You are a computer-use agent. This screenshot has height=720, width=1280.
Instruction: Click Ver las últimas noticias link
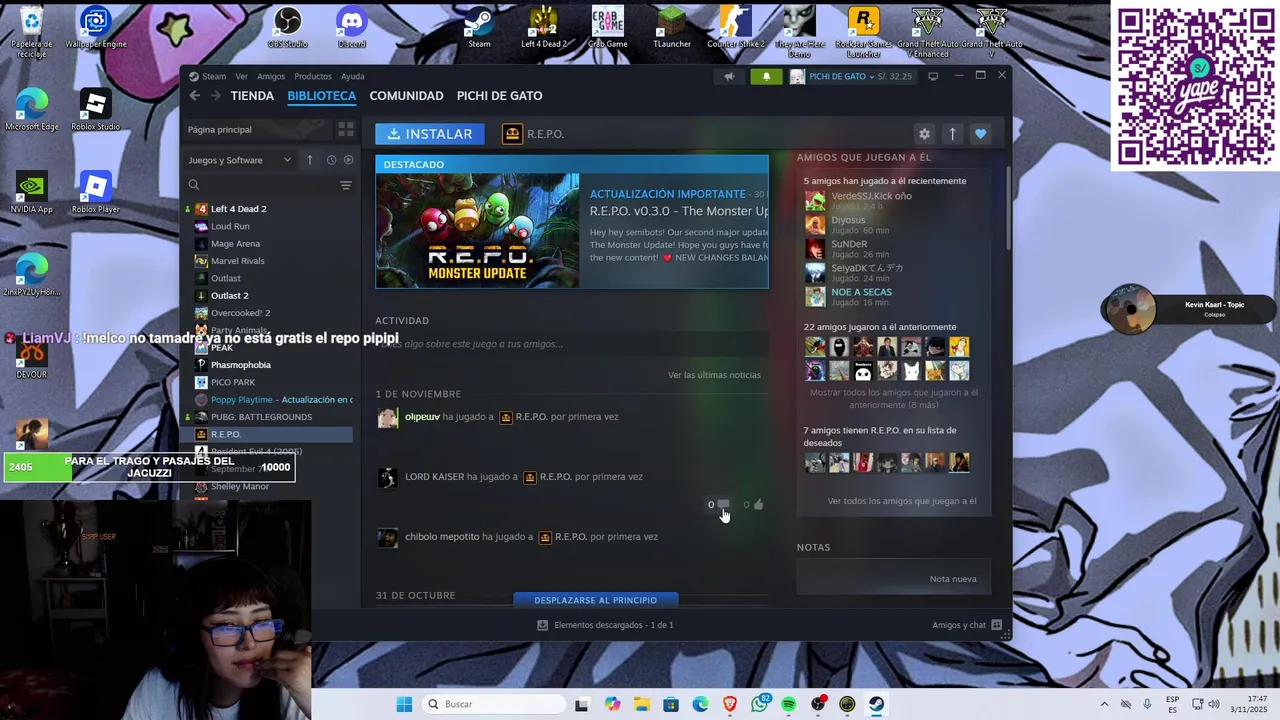pyautogui.click(x=714, y=375)
